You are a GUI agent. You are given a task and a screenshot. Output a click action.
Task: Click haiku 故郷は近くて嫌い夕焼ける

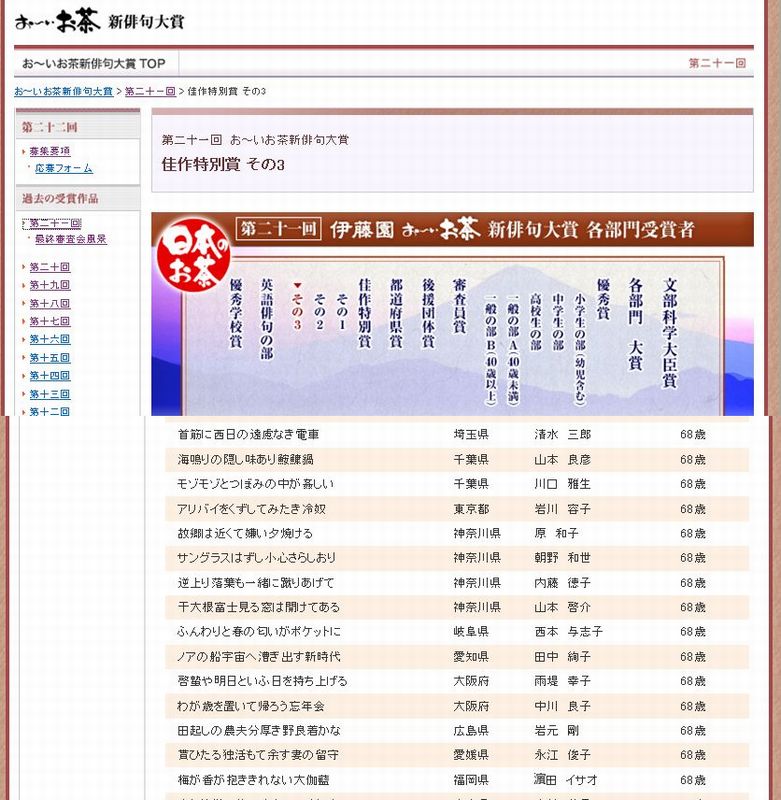[245, 533]
